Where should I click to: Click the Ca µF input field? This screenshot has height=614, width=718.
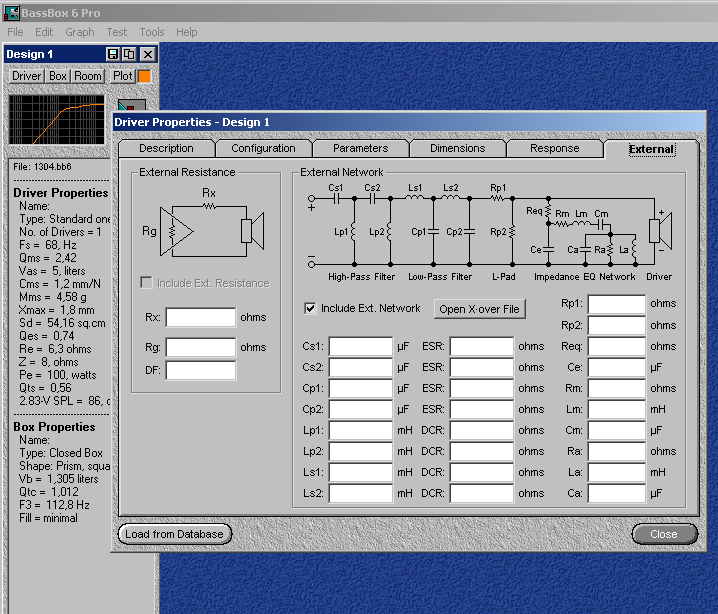point(617,494)
